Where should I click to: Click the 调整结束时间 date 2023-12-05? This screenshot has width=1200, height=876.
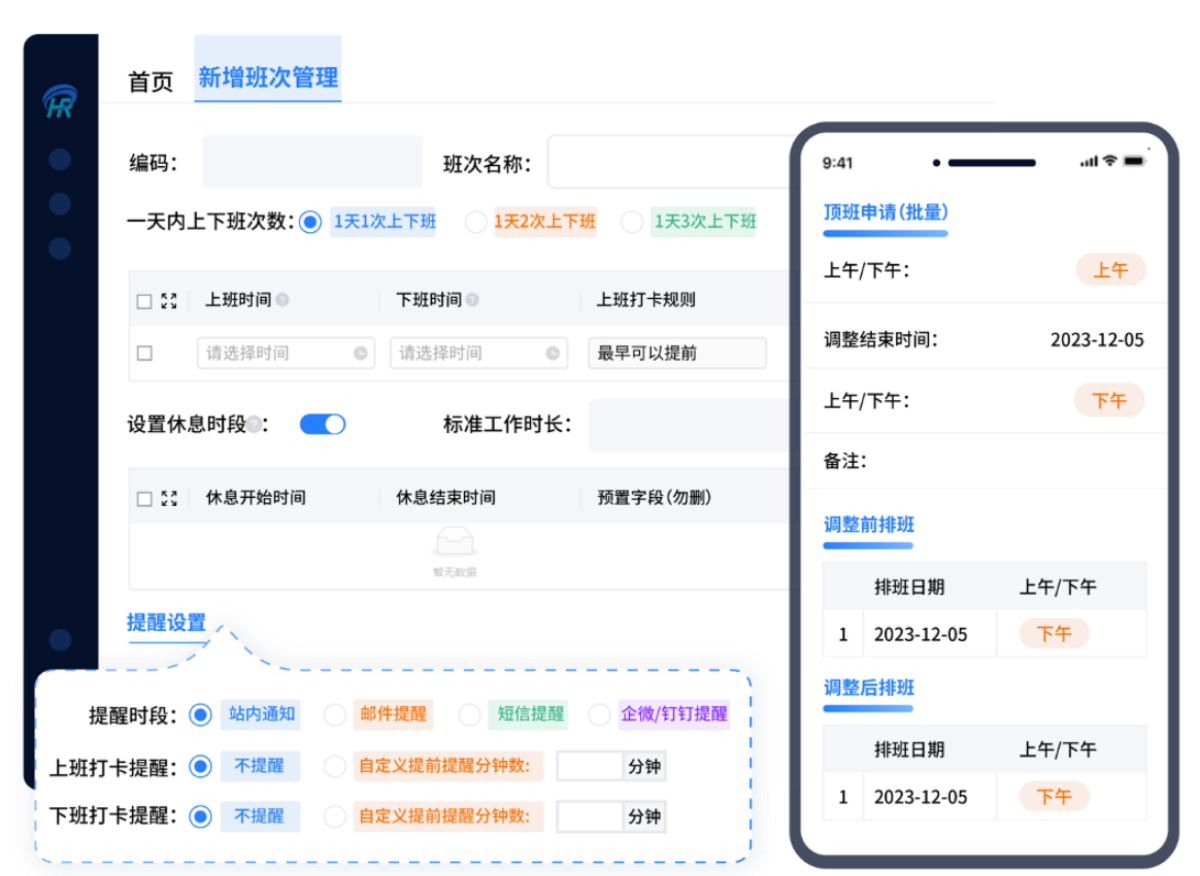point(1096,340)
